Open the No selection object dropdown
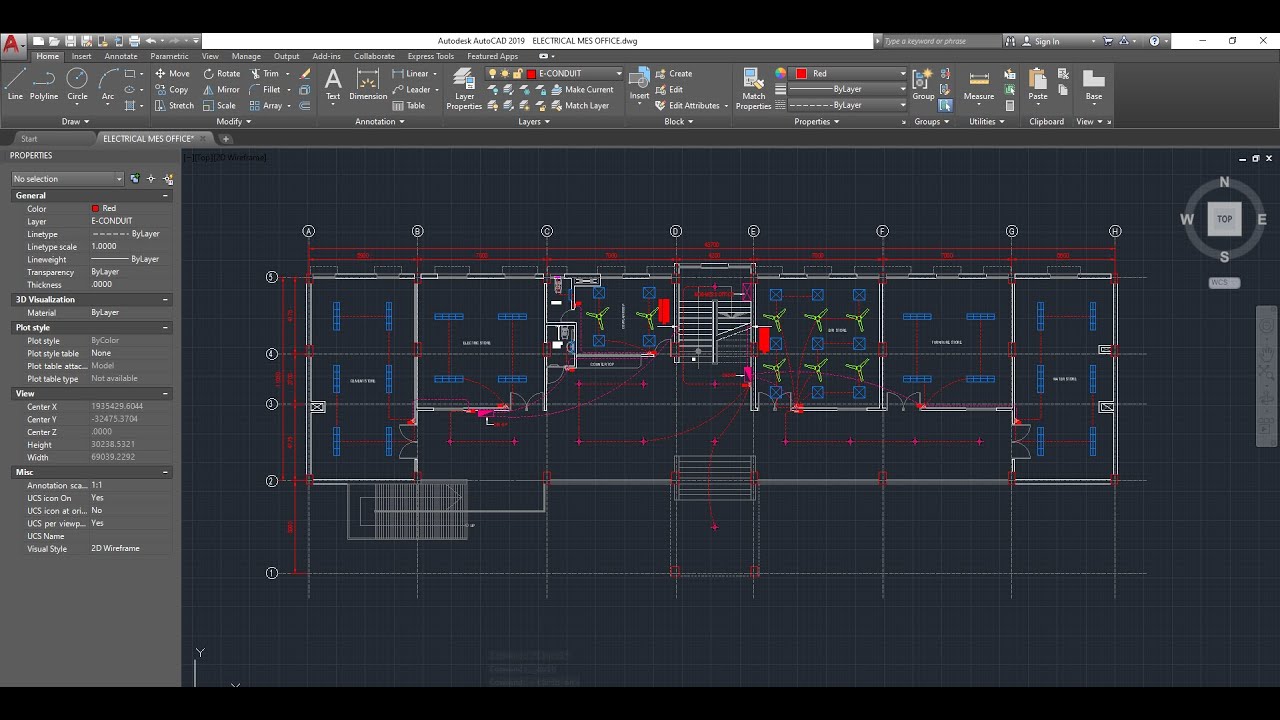The width and height of the screenshot is (1280, 720). pyautogui.click(x=68, y=179)
